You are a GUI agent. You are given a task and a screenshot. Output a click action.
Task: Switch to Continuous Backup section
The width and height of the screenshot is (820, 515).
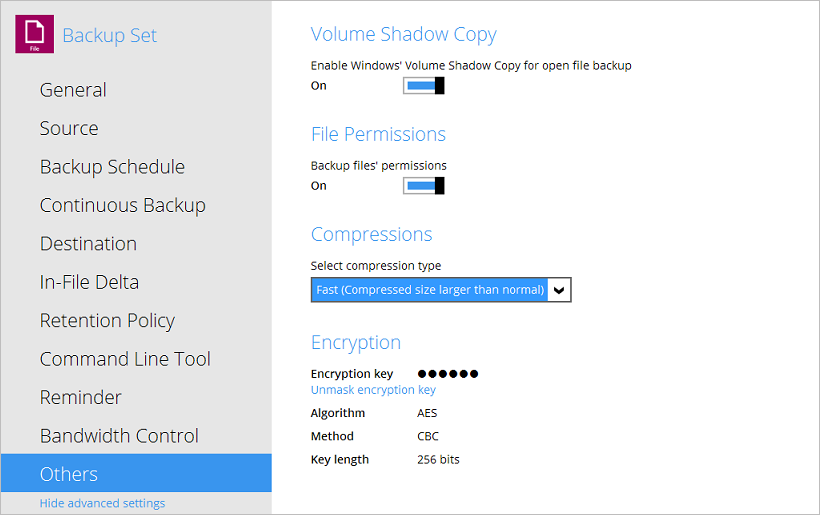click(122, 205)
